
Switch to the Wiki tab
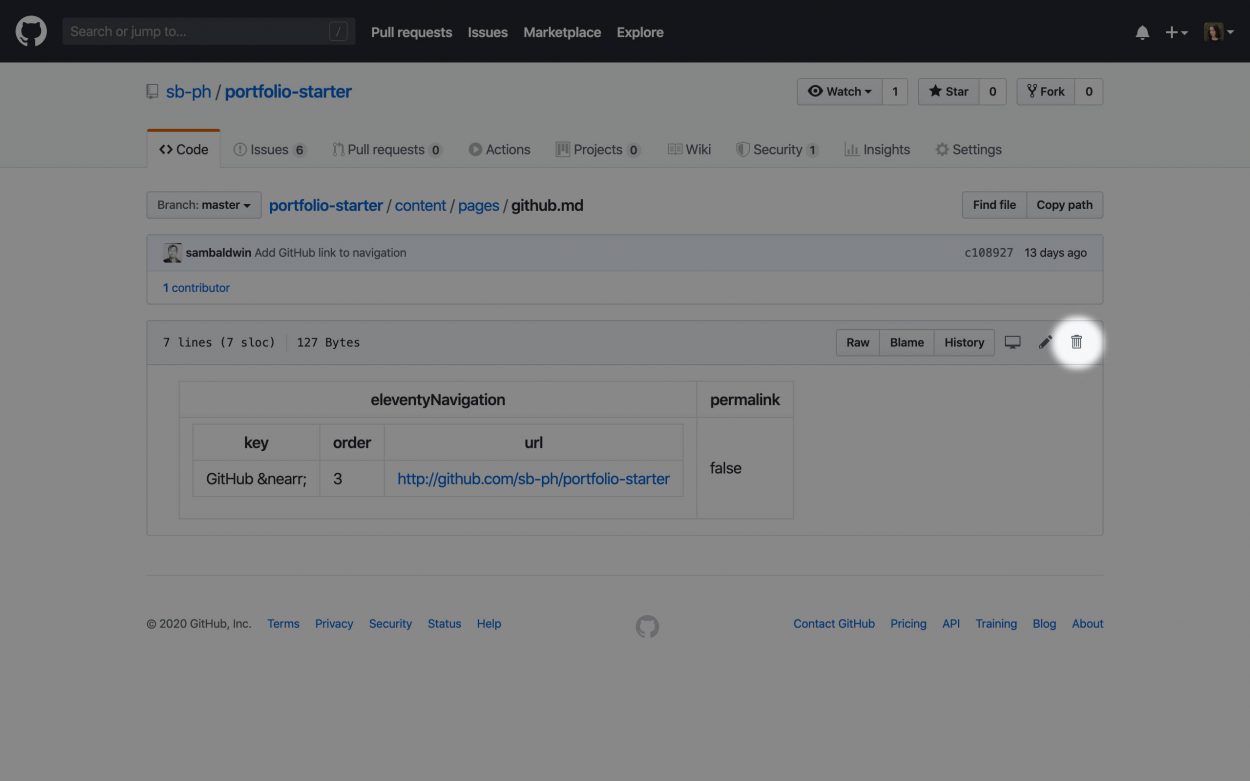[689, 149]
